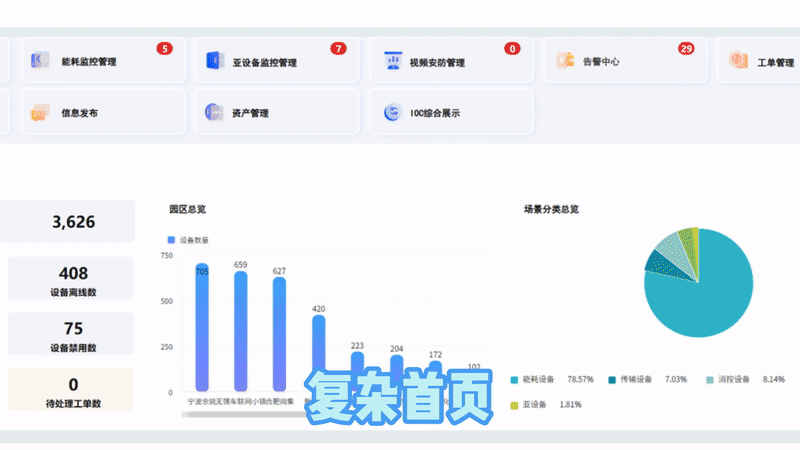The image size is (800, 450).
Task: Click the 8.14% legend value
Action: point(774,380)
